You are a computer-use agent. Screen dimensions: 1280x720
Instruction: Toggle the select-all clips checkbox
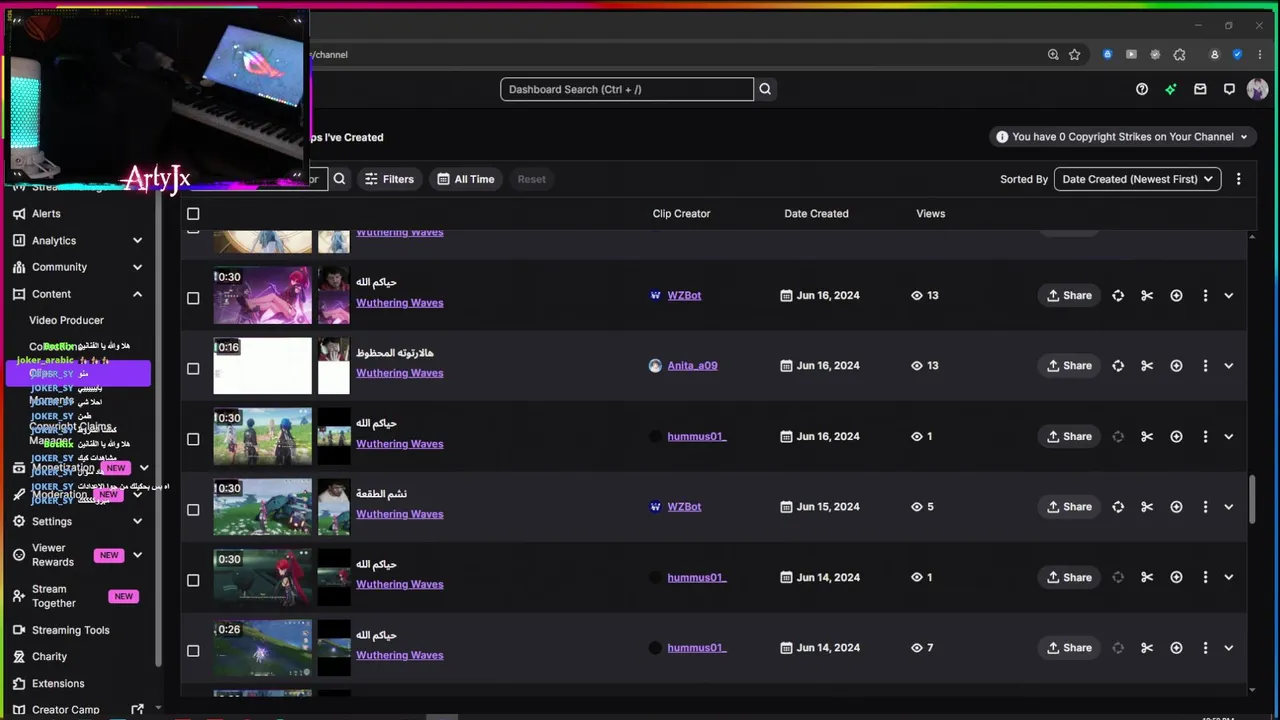(x=193, y=214)
